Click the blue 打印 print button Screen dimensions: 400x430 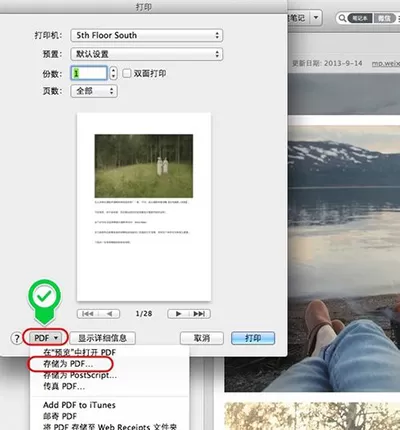point(253,338)
